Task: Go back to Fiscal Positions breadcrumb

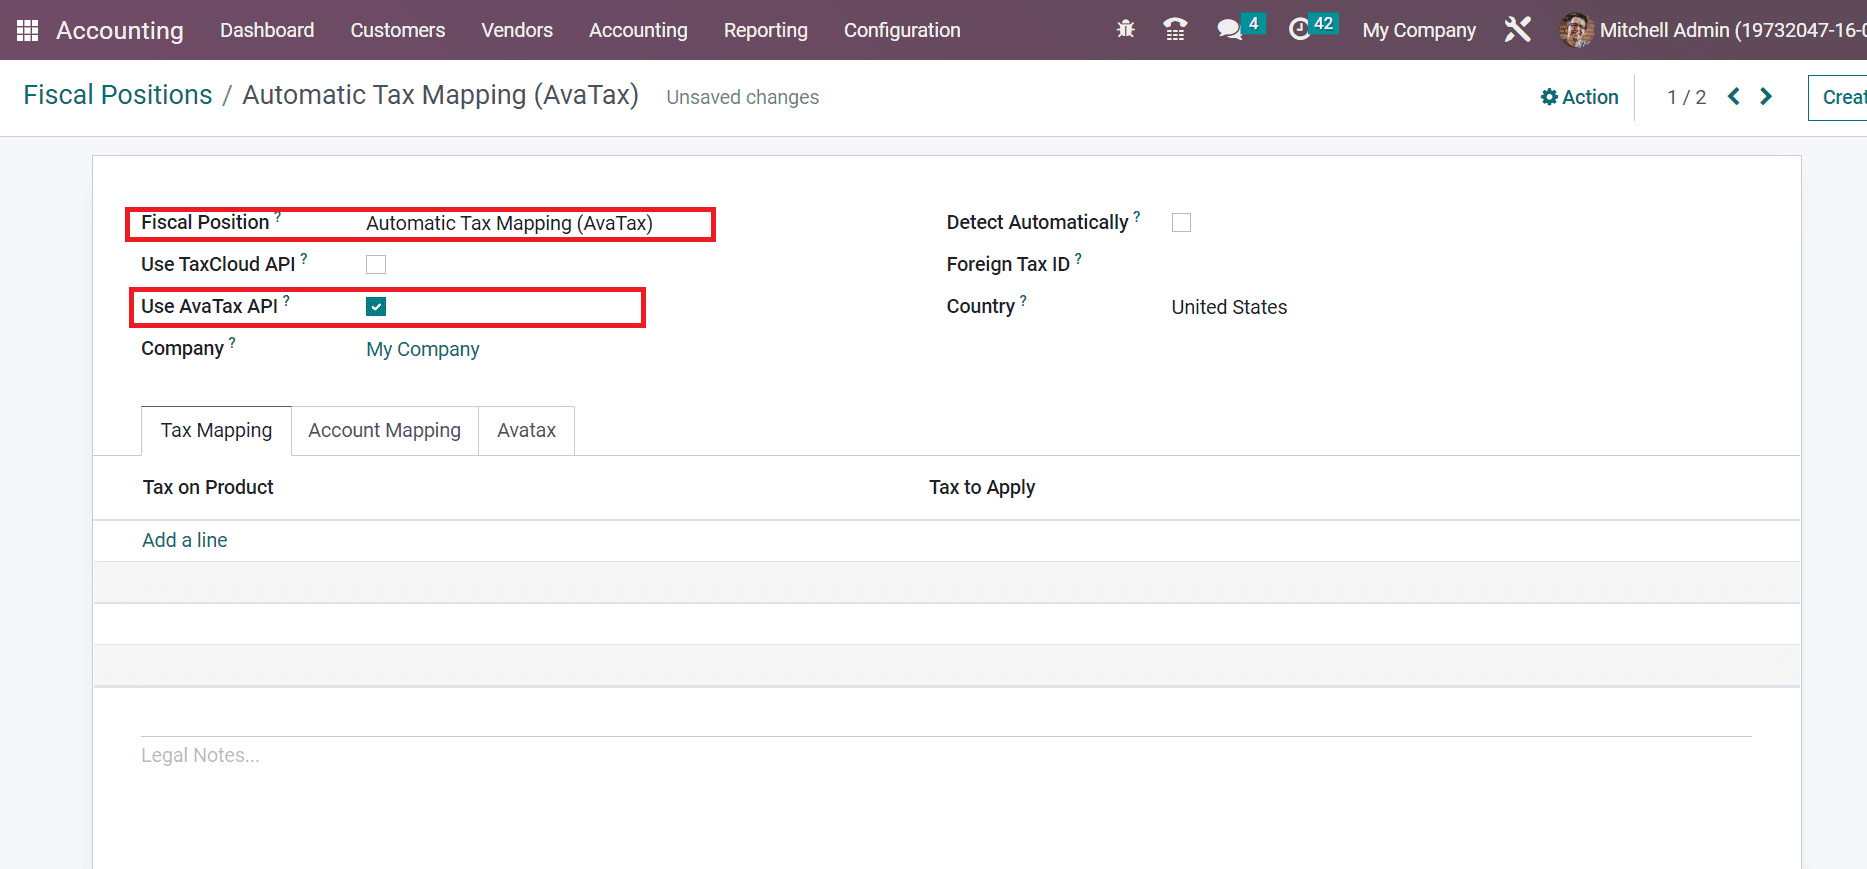Action: point(118,95)
